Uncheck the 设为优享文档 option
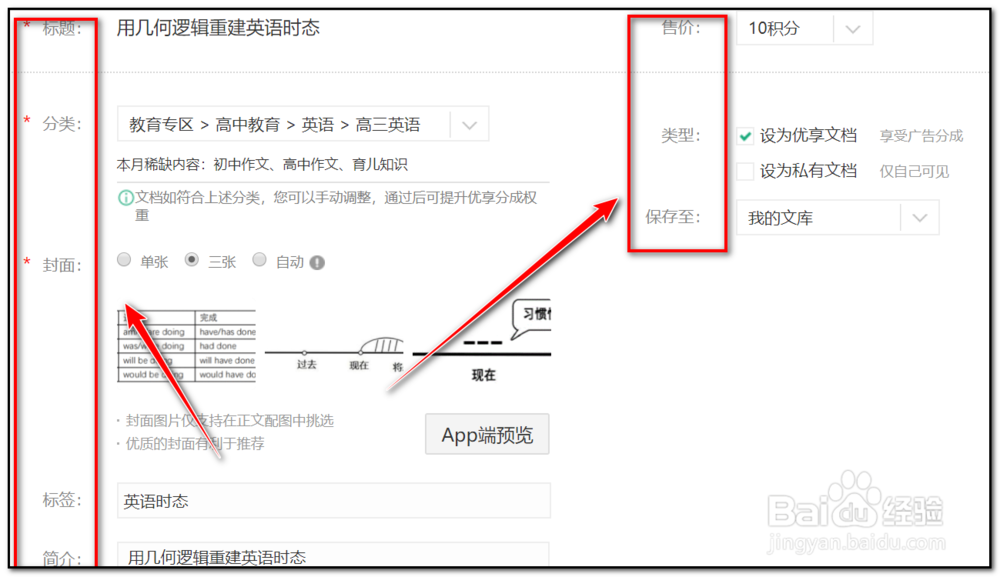Screen dimensions: 1000x577 (745, 134)
